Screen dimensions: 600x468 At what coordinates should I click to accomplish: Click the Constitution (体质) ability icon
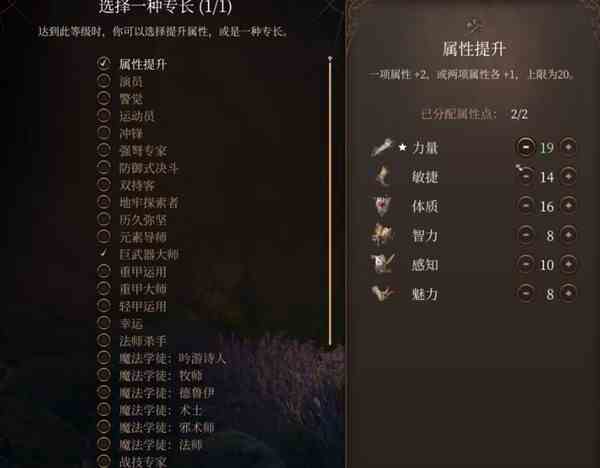point(382,206)
